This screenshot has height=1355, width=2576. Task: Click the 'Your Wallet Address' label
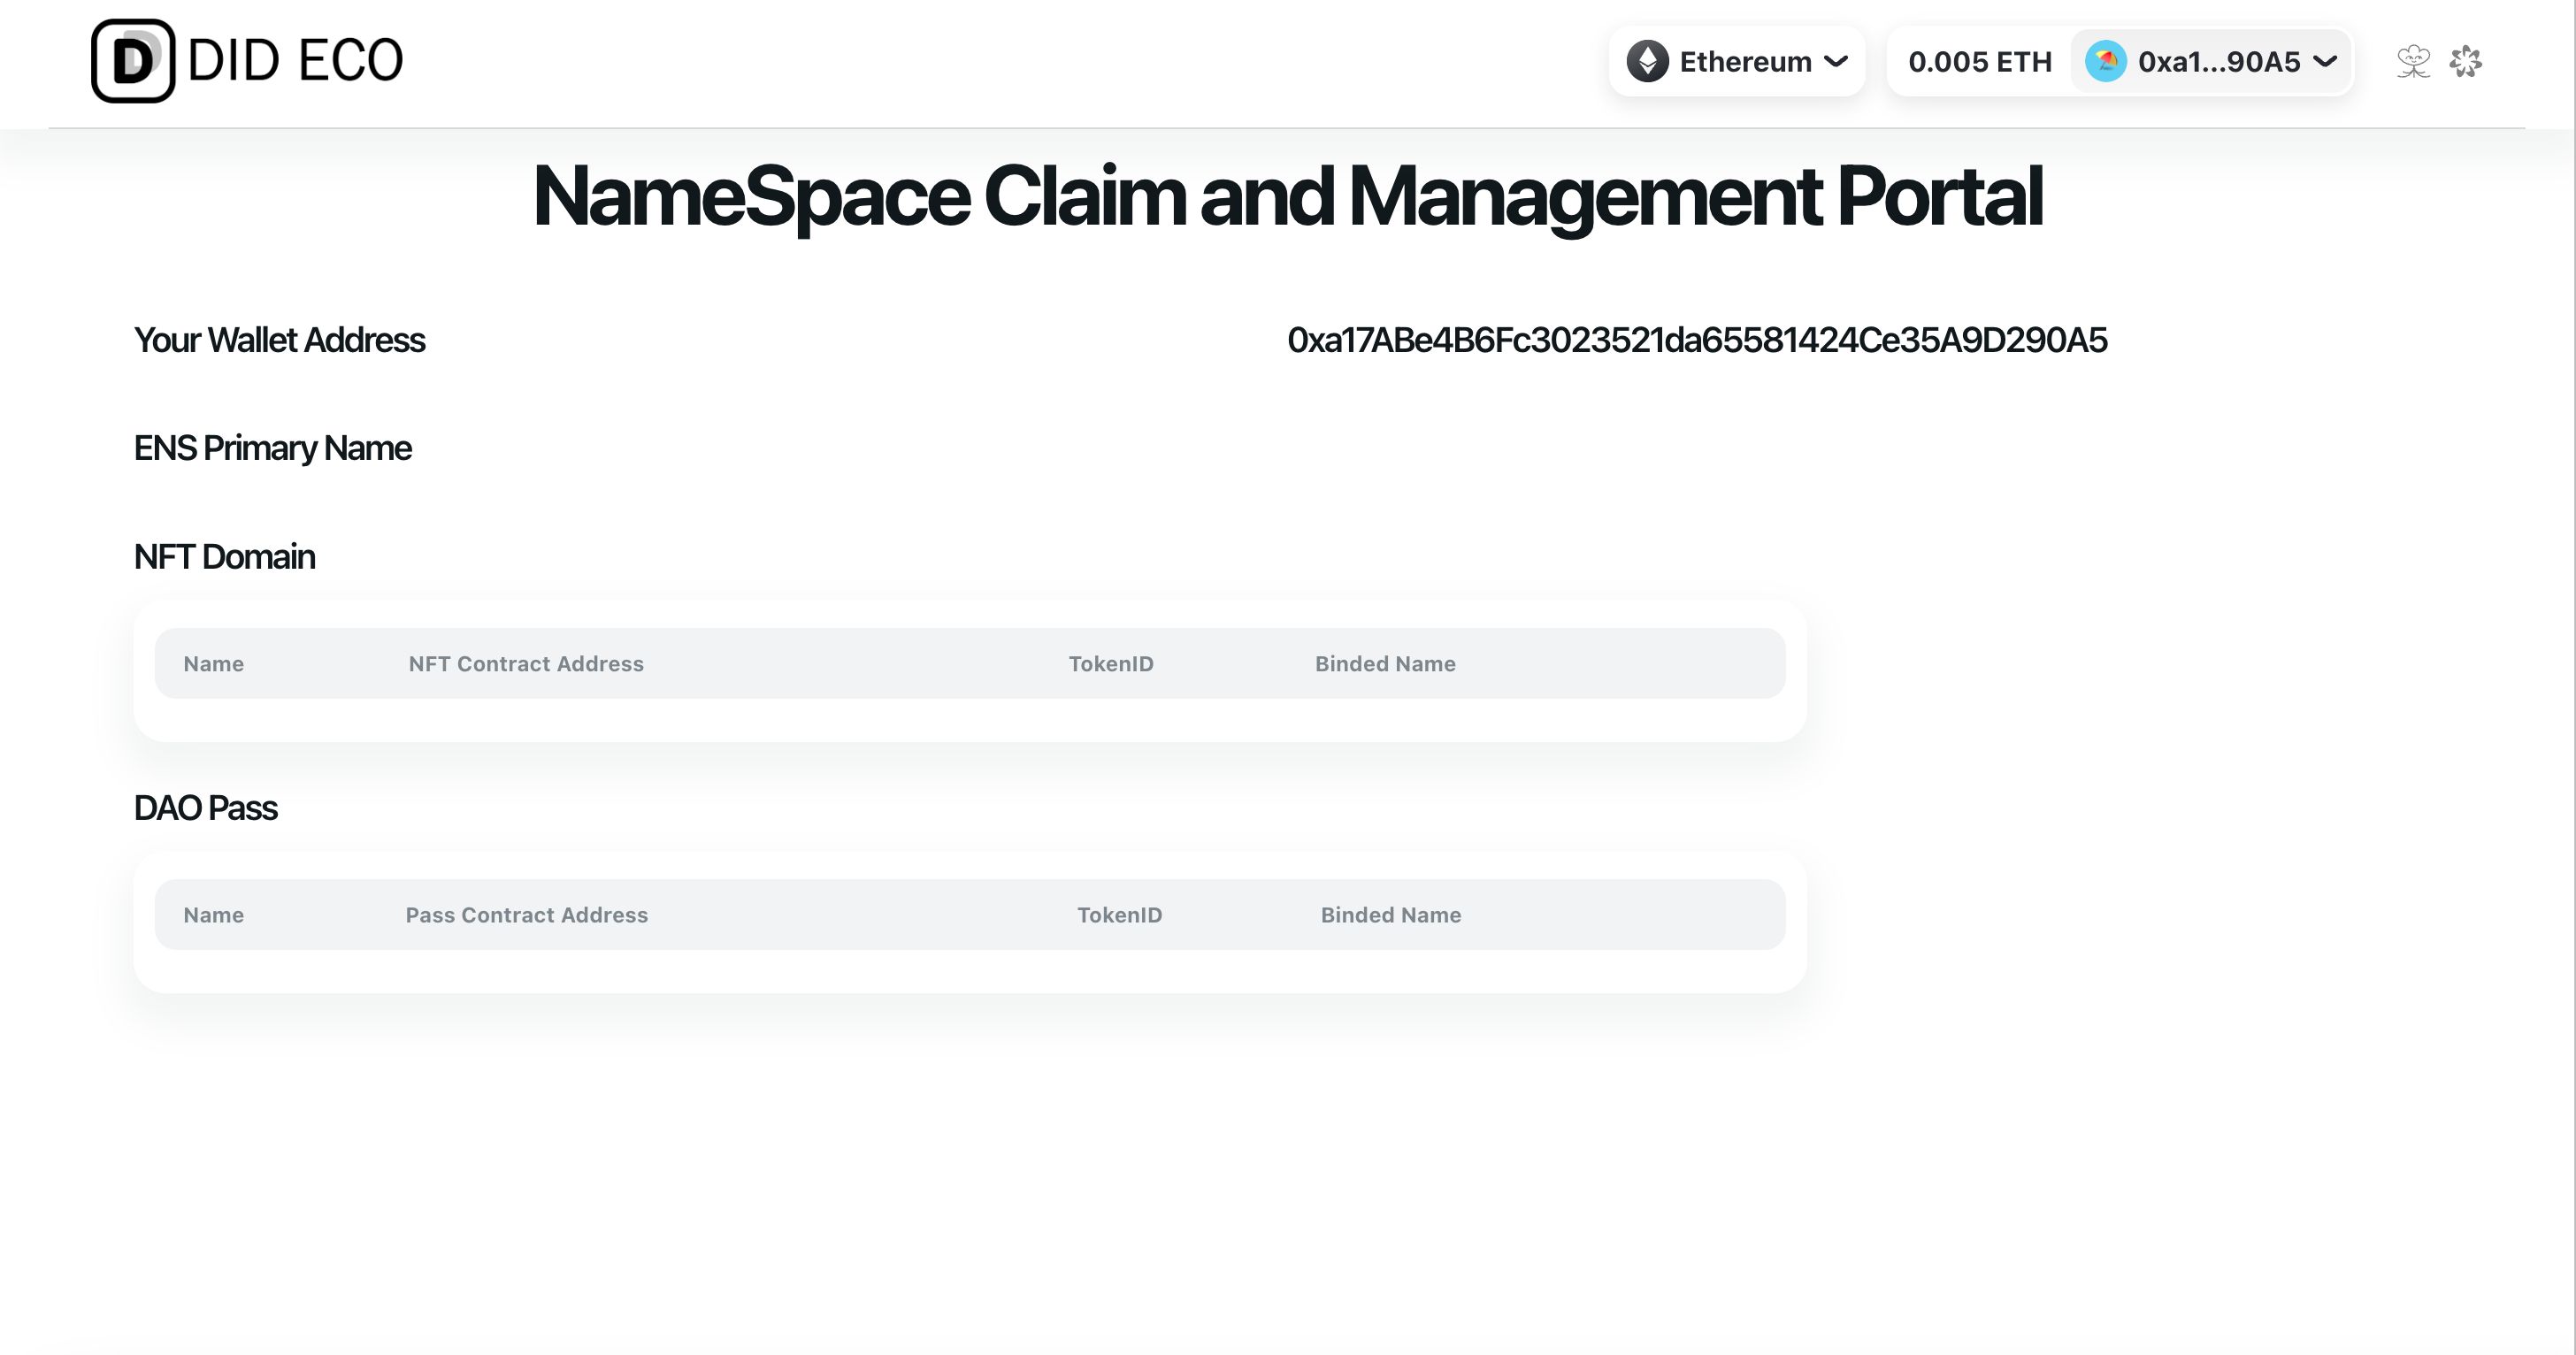pyautogui.click(x=279, y=341)
